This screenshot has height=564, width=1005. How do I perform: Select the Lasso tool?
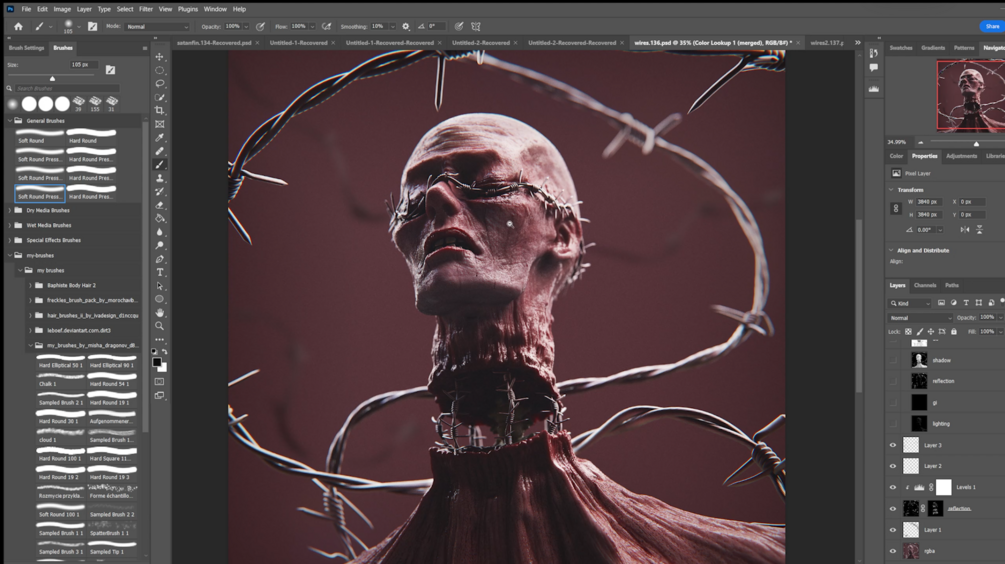pos(160,83)
